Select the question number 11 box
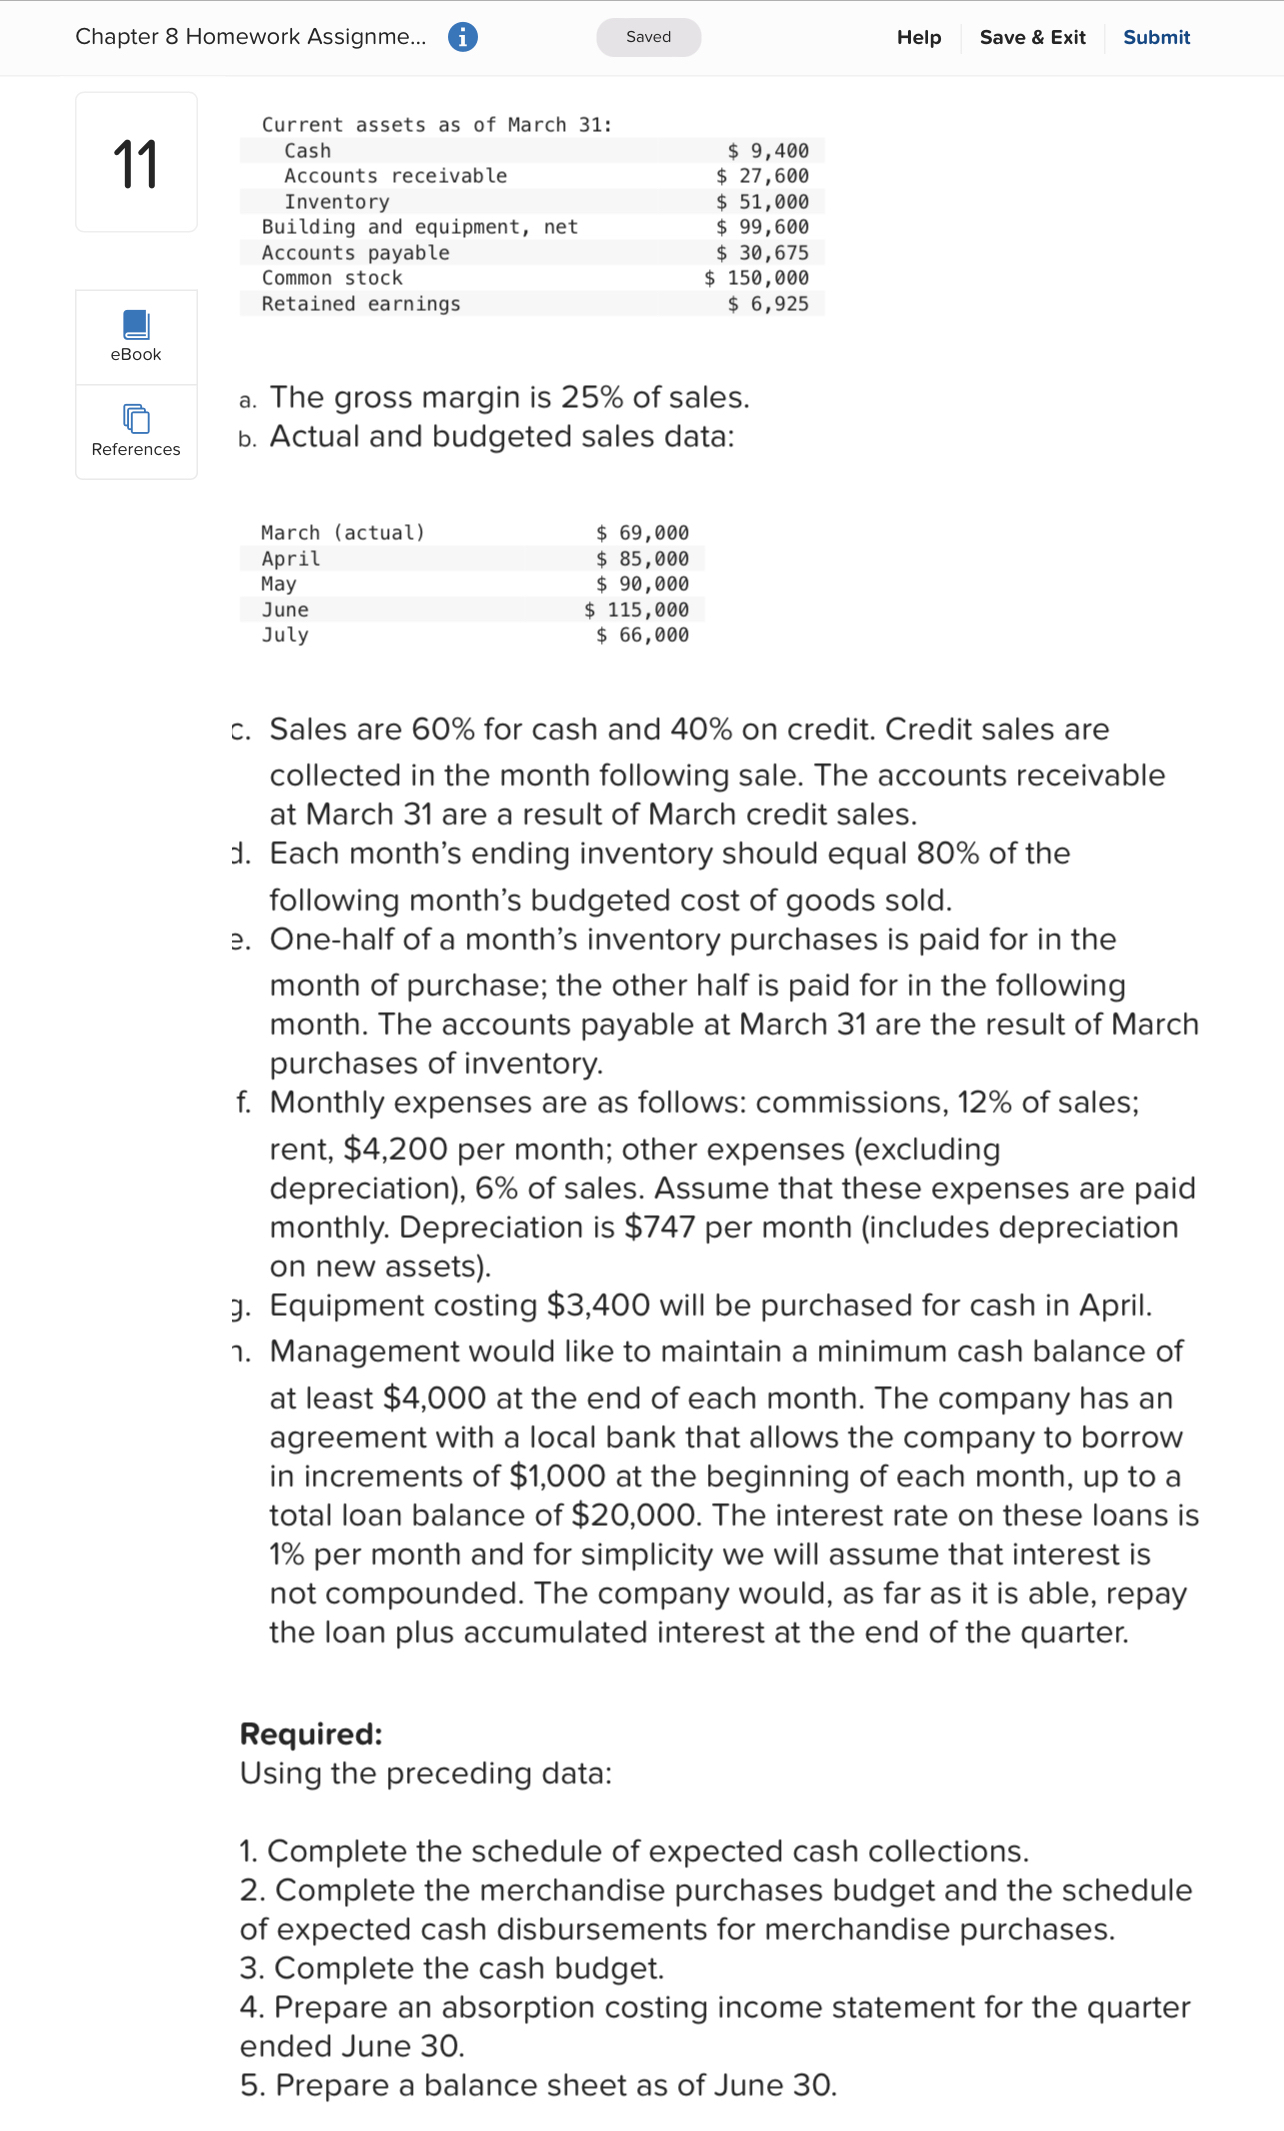Viewport: 1284px width, 2131px height. point(135,161)
